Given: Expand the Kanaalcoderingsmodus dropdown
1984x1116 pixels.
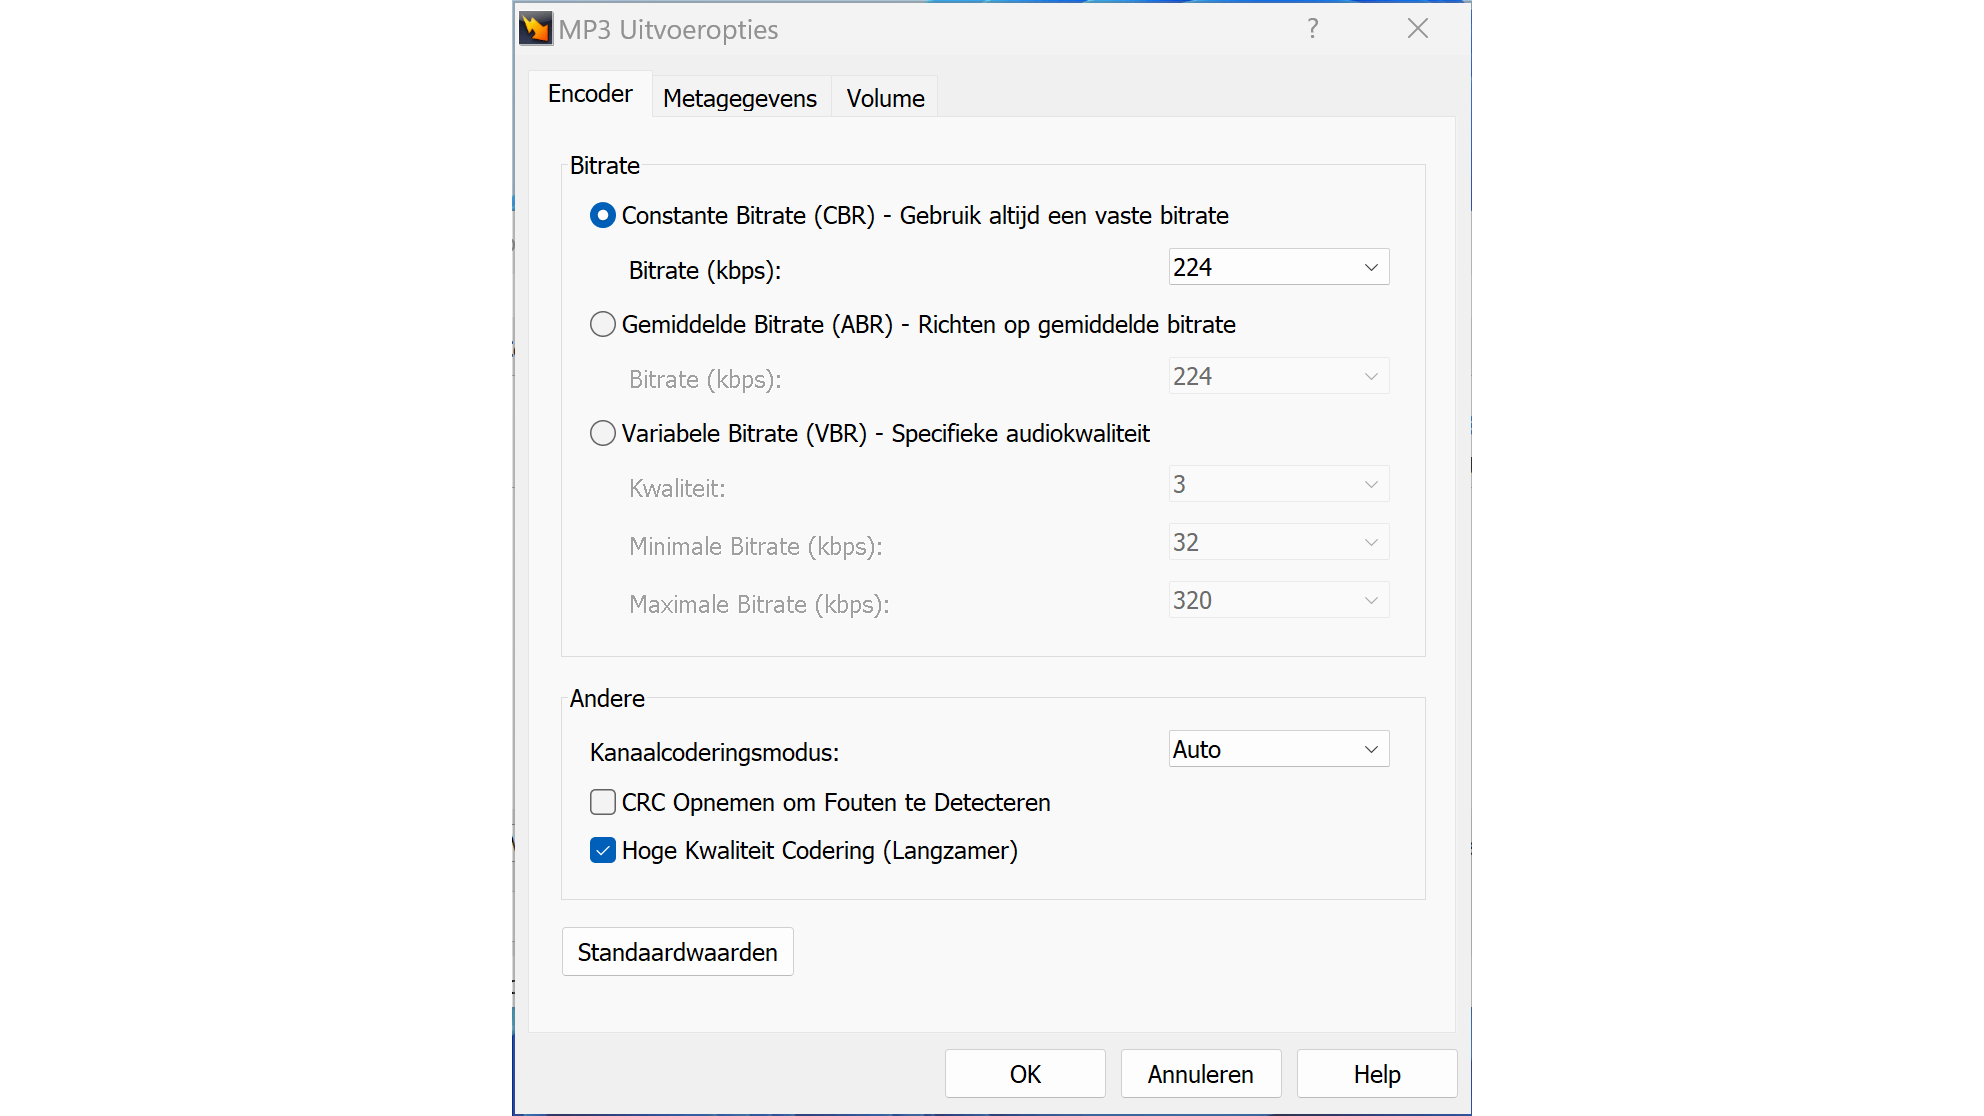Looking at the screenshot, I should click(x=1278, y=750).
